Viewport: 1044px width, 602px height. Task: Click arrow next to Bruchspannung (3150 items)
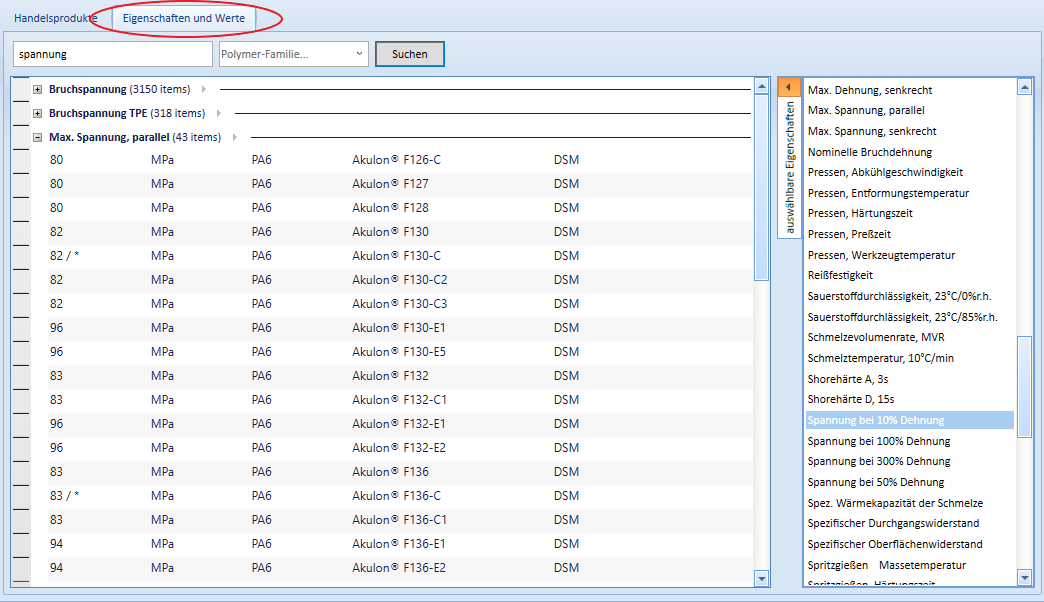point(204,89)
